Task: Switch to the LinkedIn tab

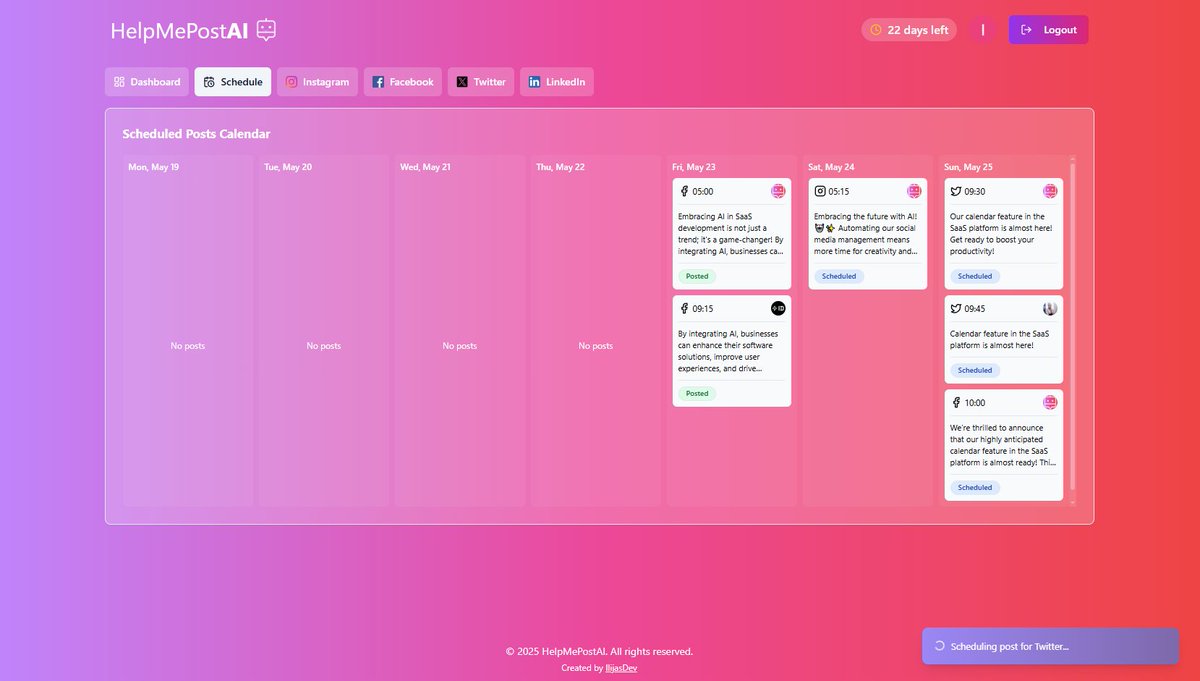Action: pyautogui.click(x=557, y=82)
